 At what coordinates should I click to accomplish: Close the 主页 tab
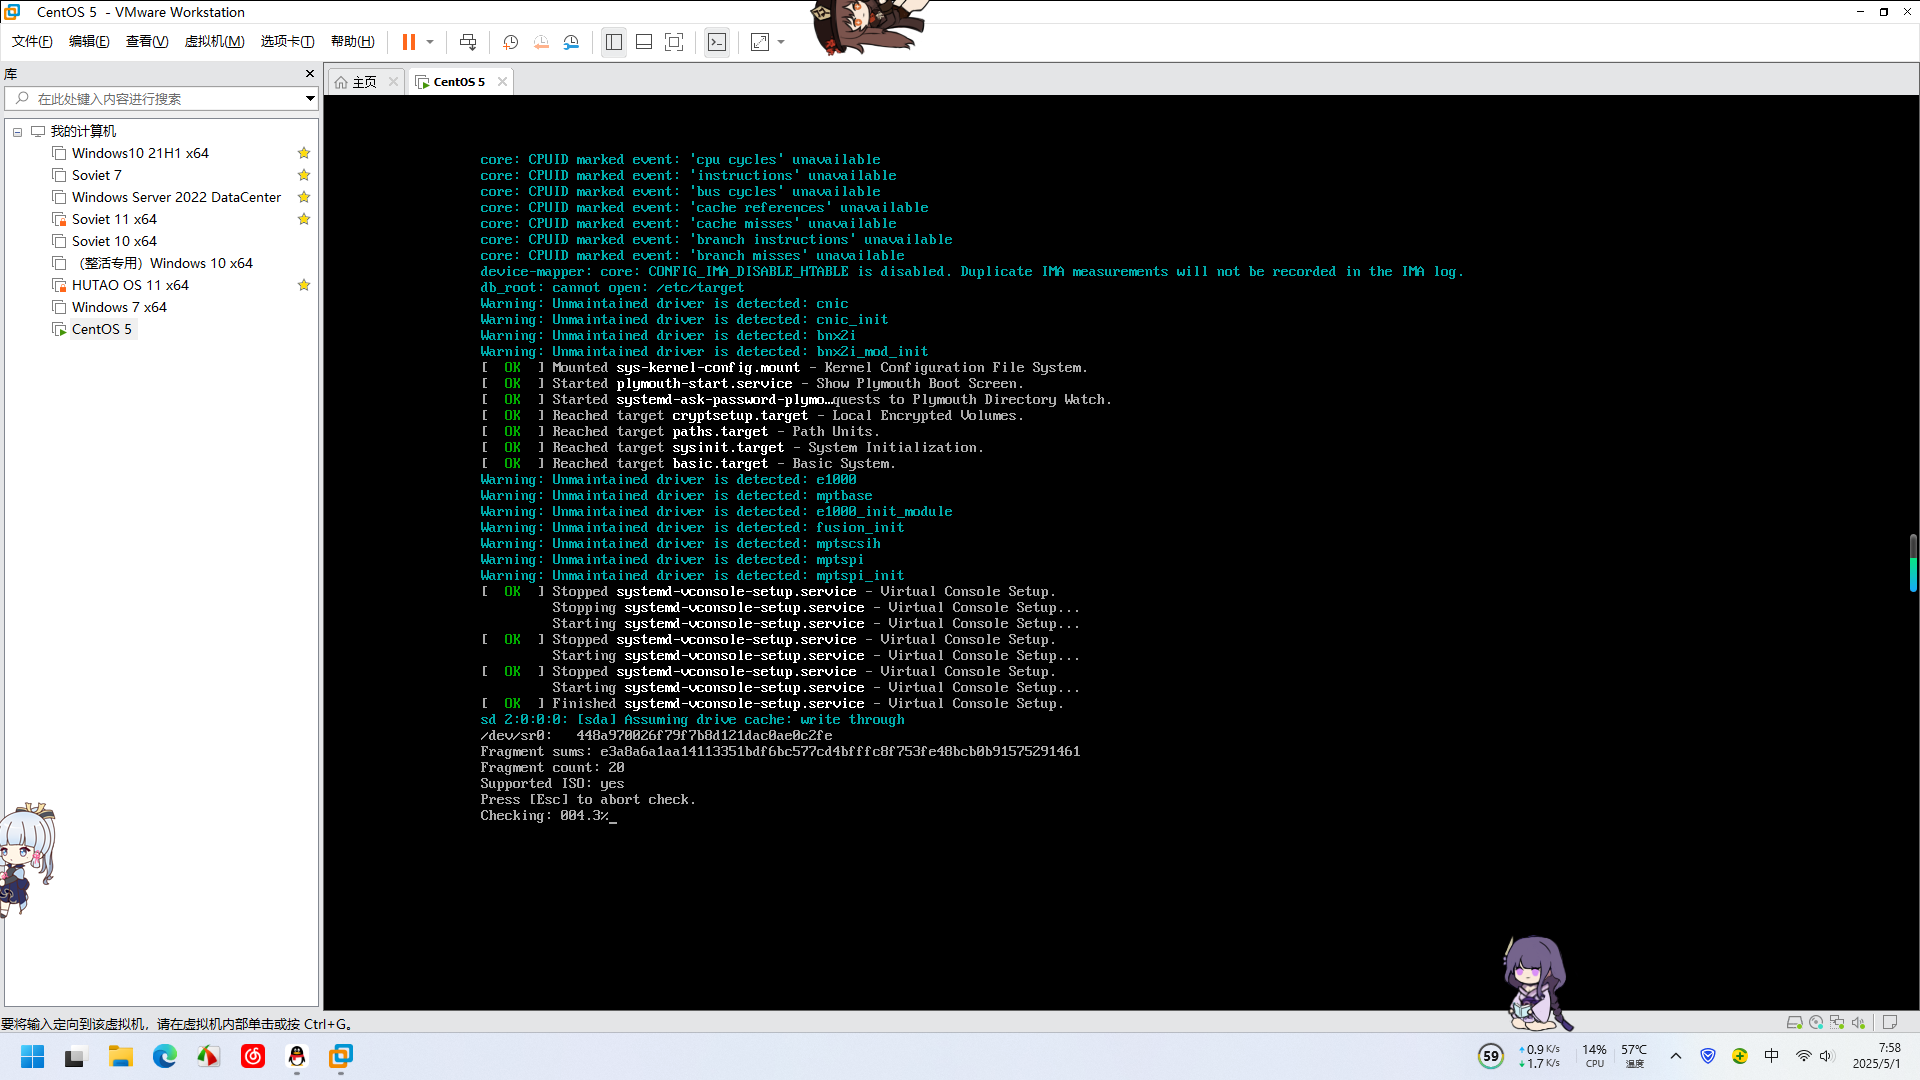pos(393,82)
